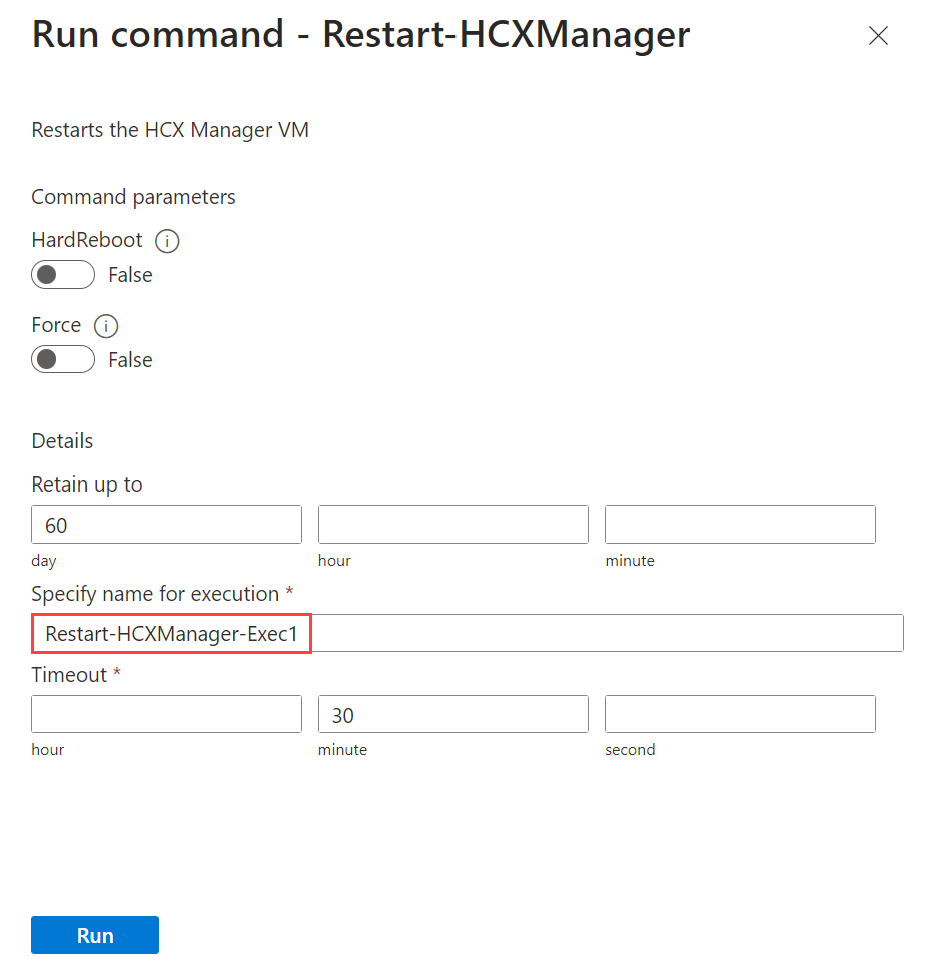Click the Command parameters heading
This screenshot has height=975, width=925.
pos(133,197)
